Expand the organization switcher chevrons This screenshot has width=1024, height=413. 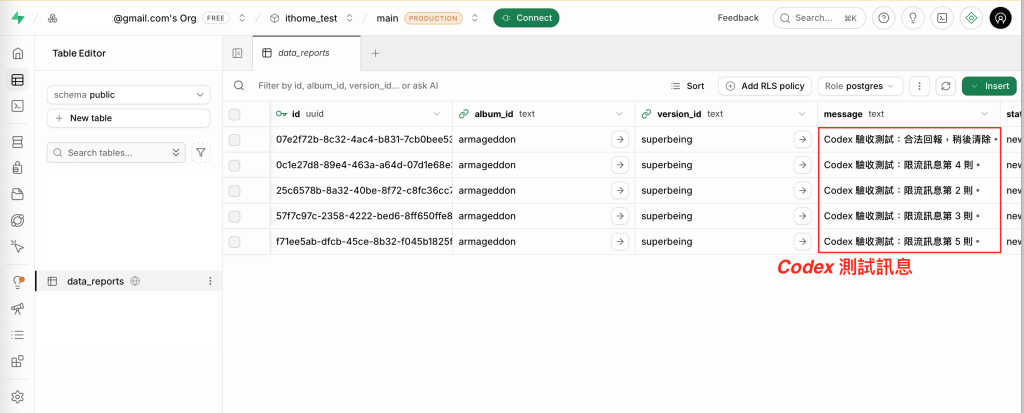[x=242, y=18]
